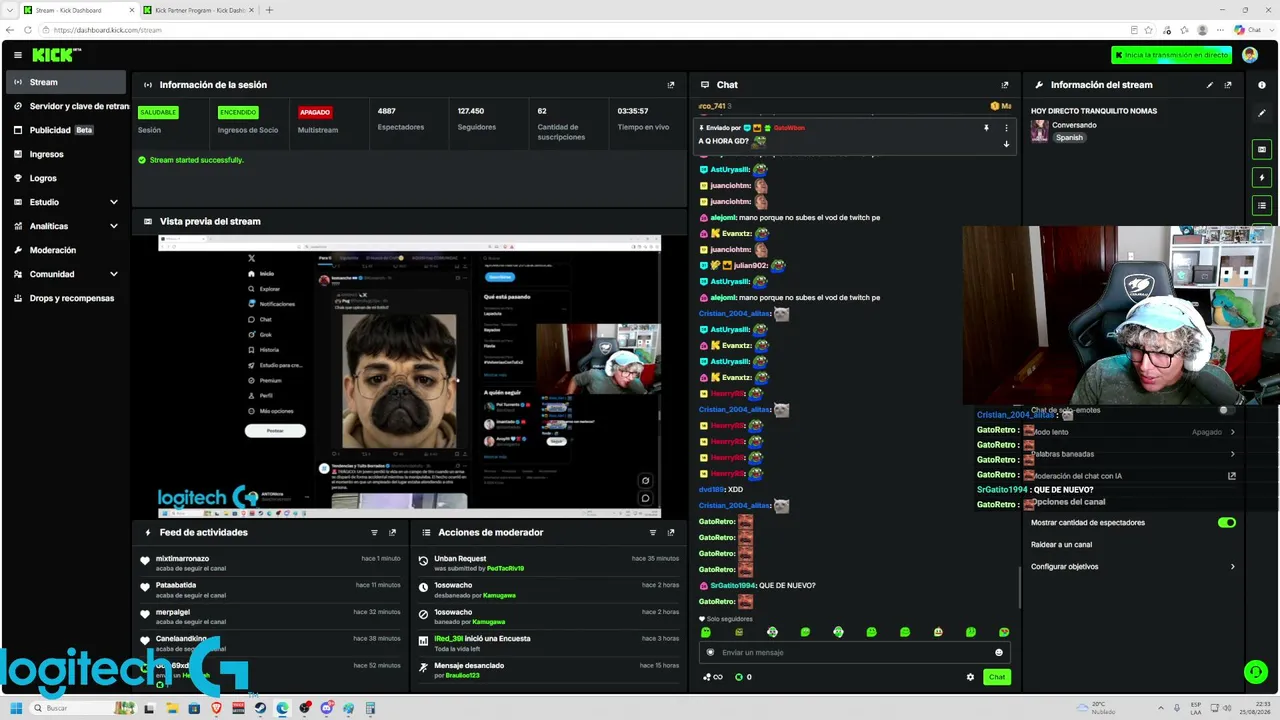Open the emoji picker in the message box
The height and width of the screenshot is (720, 1280).
point(998,653)
